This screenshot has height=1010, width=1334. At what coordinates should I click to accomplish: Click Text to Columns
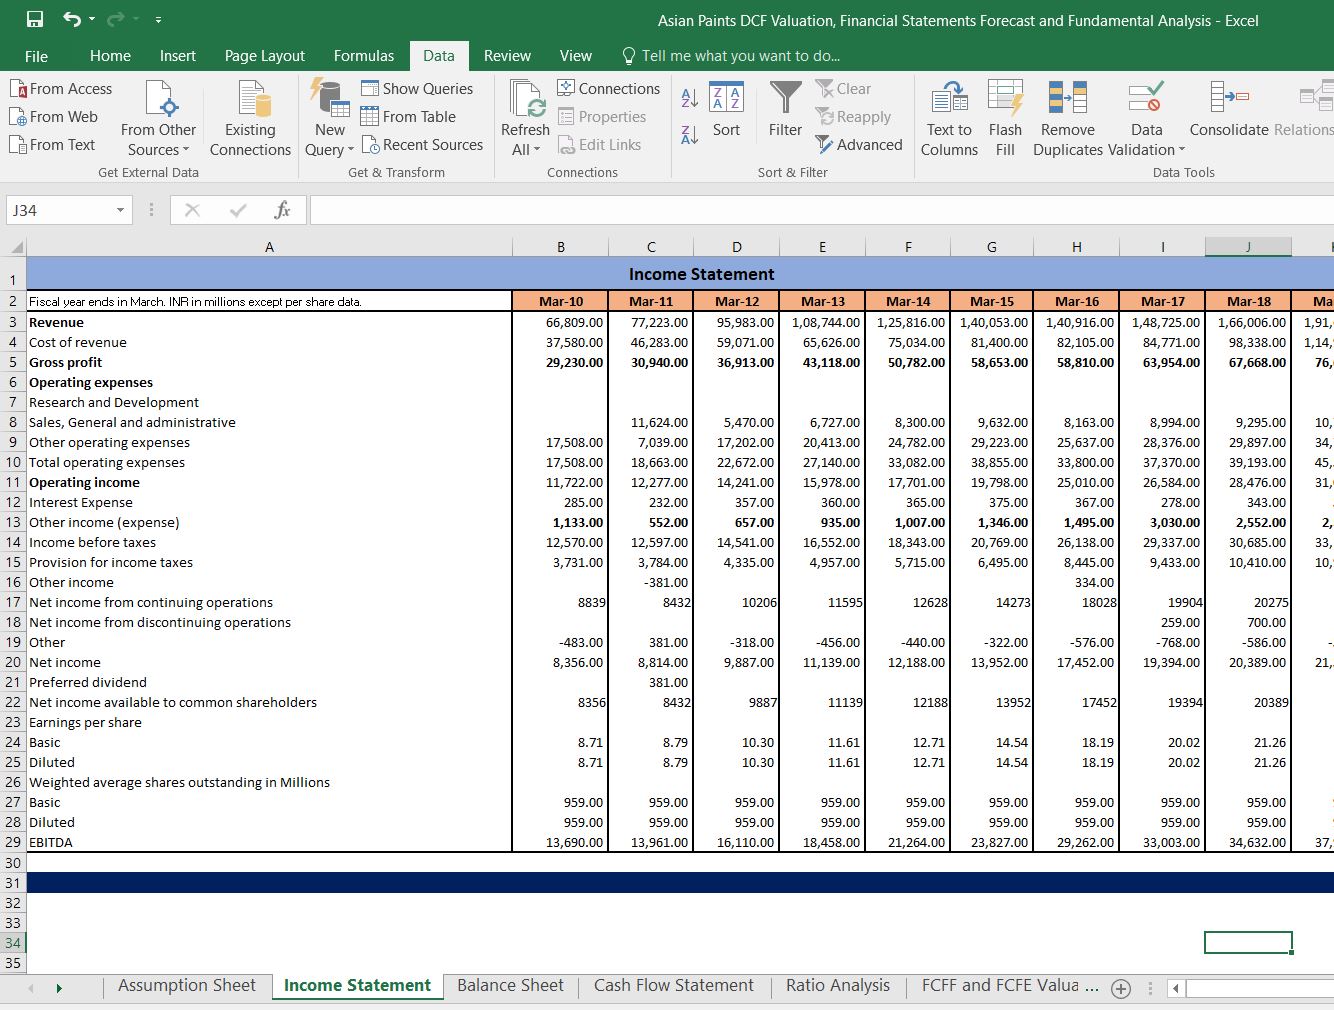coord(949,118)
